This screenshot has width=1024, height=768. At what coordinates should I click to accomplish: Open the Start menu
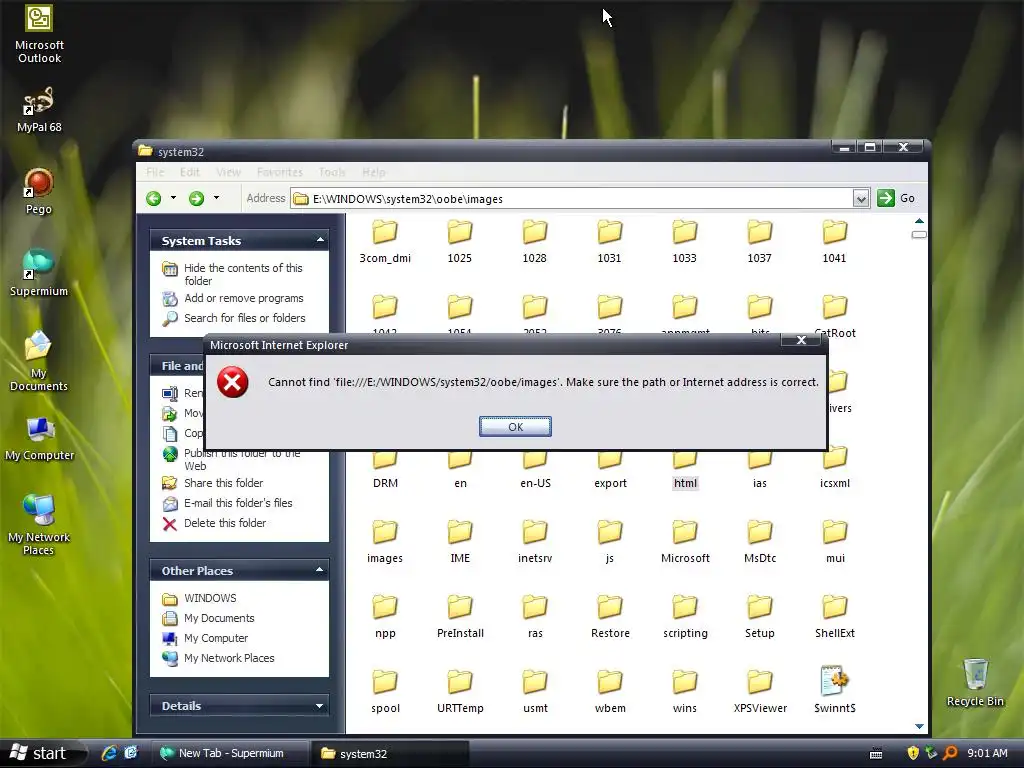pos(40,753)
